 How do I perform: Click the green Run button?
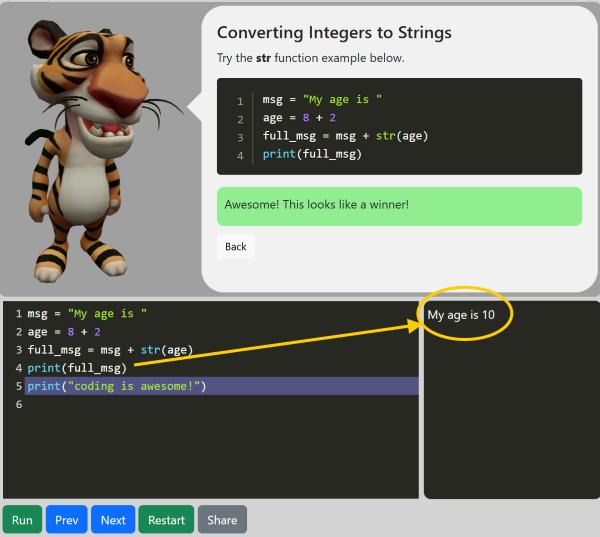coord(22,520)
